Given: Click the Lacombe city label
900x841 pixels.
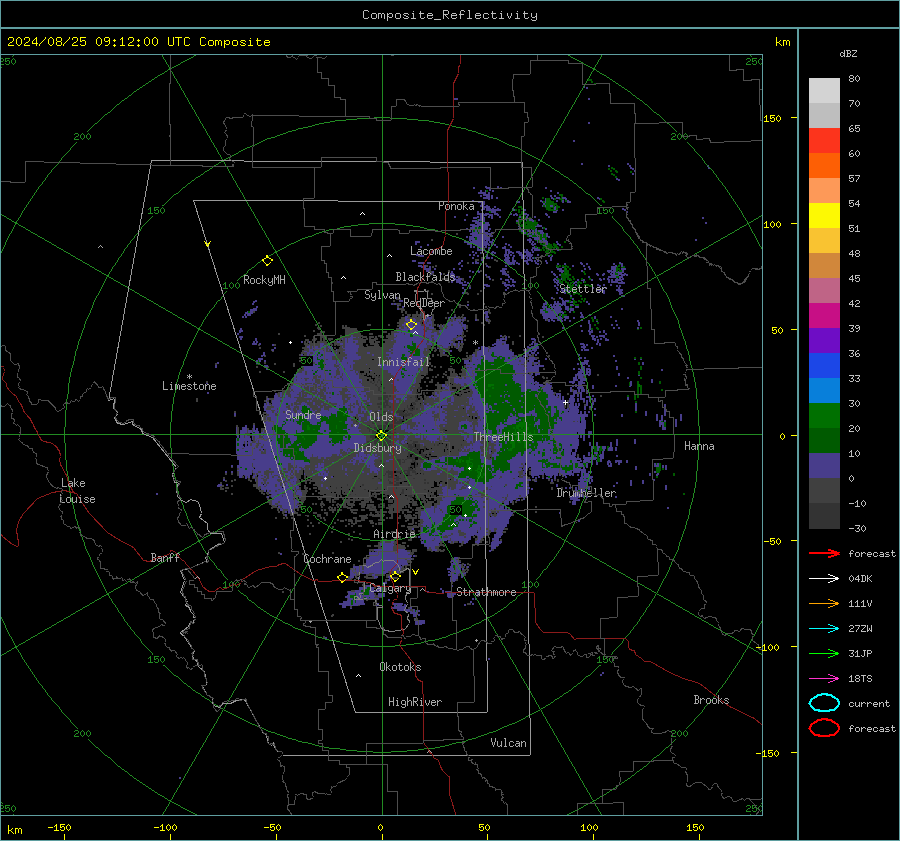Looking at the screenshot, I should pyautogui.click(x=431, y=251).
